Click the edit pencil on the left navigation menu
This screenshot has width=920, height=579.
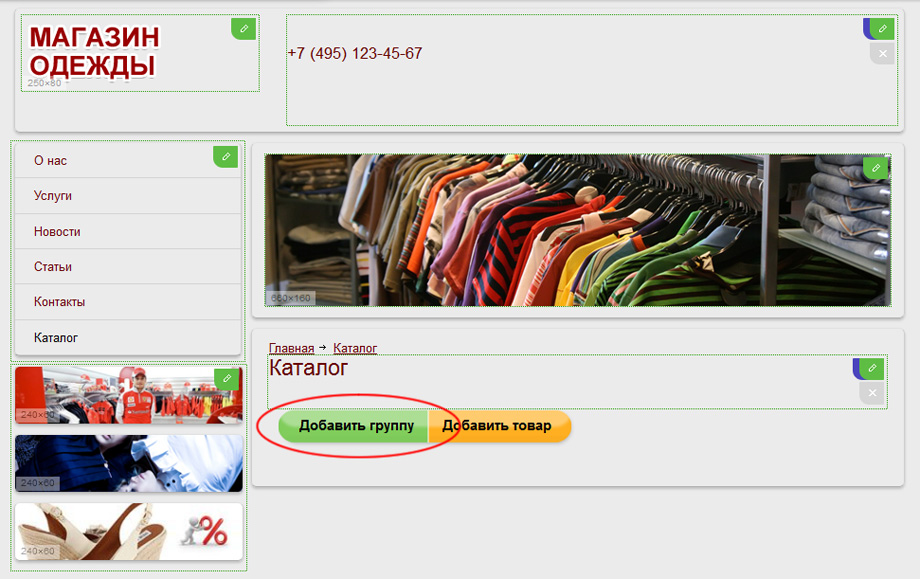click(x=227, y=157)
